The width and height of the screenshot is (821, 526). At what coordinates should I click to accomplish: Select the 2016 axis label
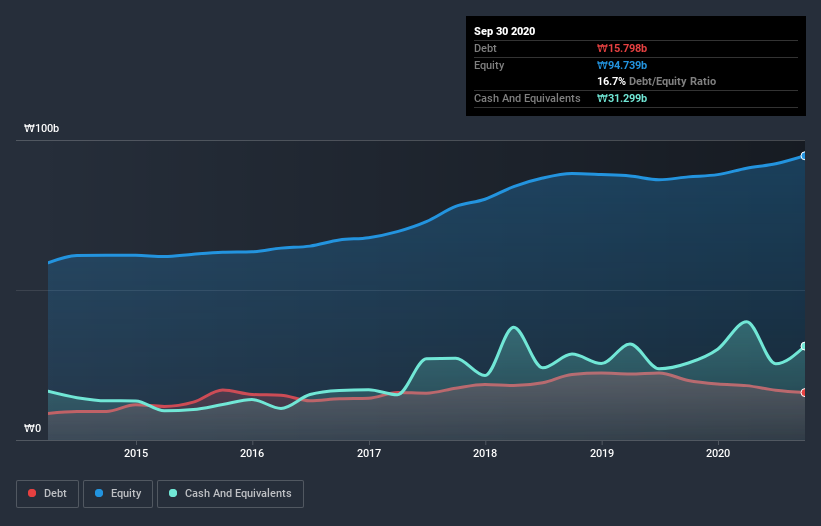tap(252, 453)
